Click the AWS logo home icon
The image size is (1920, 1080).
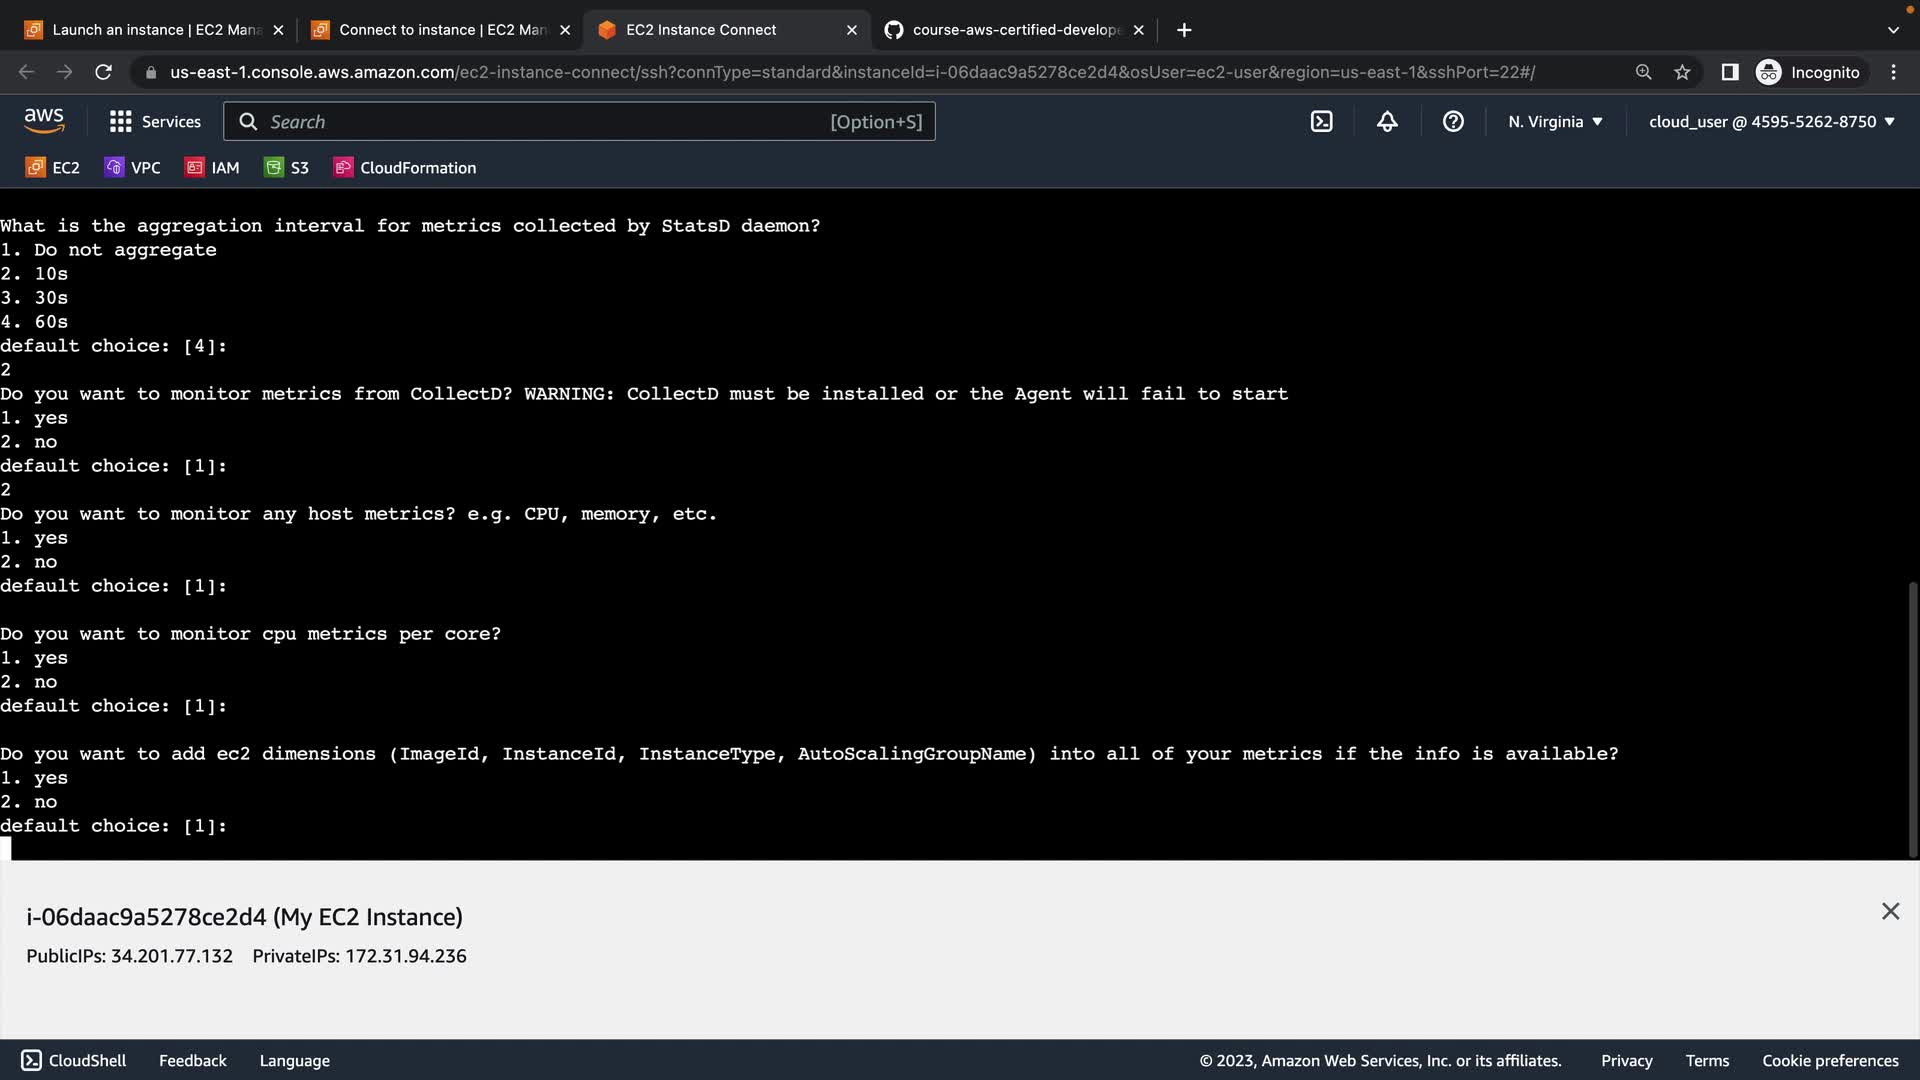pos(44,121)
